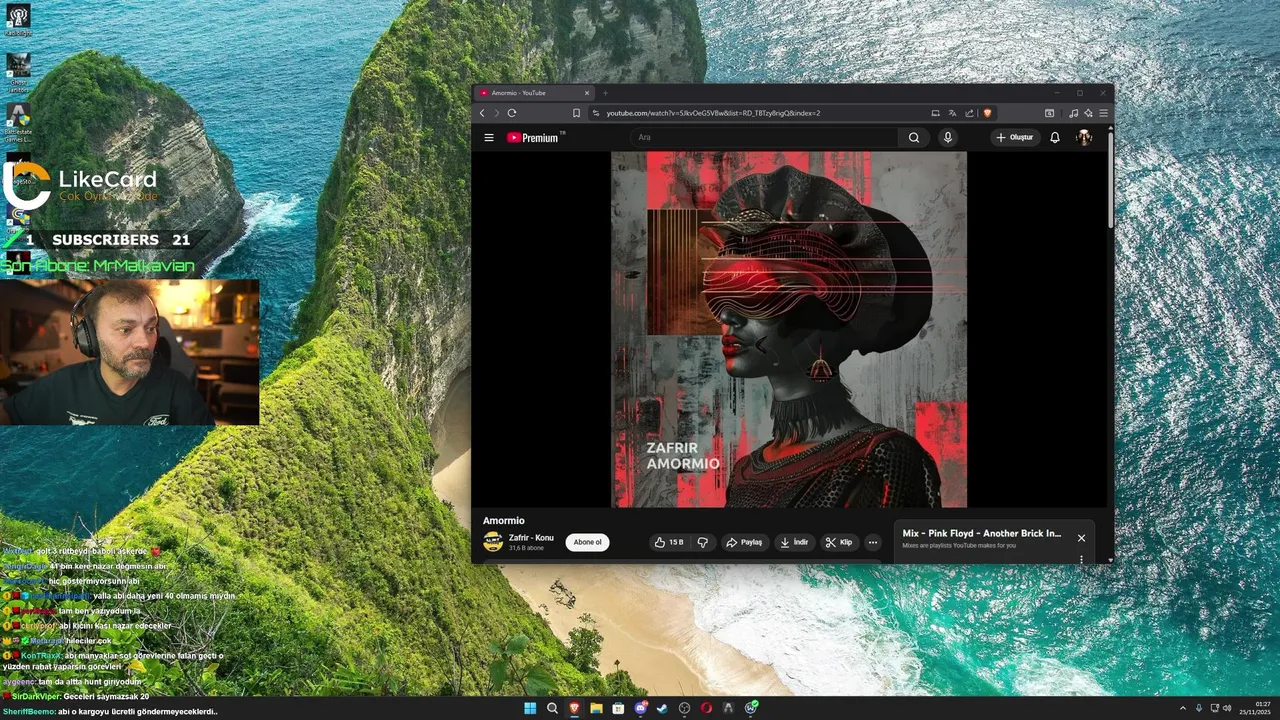Image resolution: width=1280 pixels, height=720 pixels.
Task: Open Brave wallet/sidebar icon in toolbar
Action: [1049, 113]
